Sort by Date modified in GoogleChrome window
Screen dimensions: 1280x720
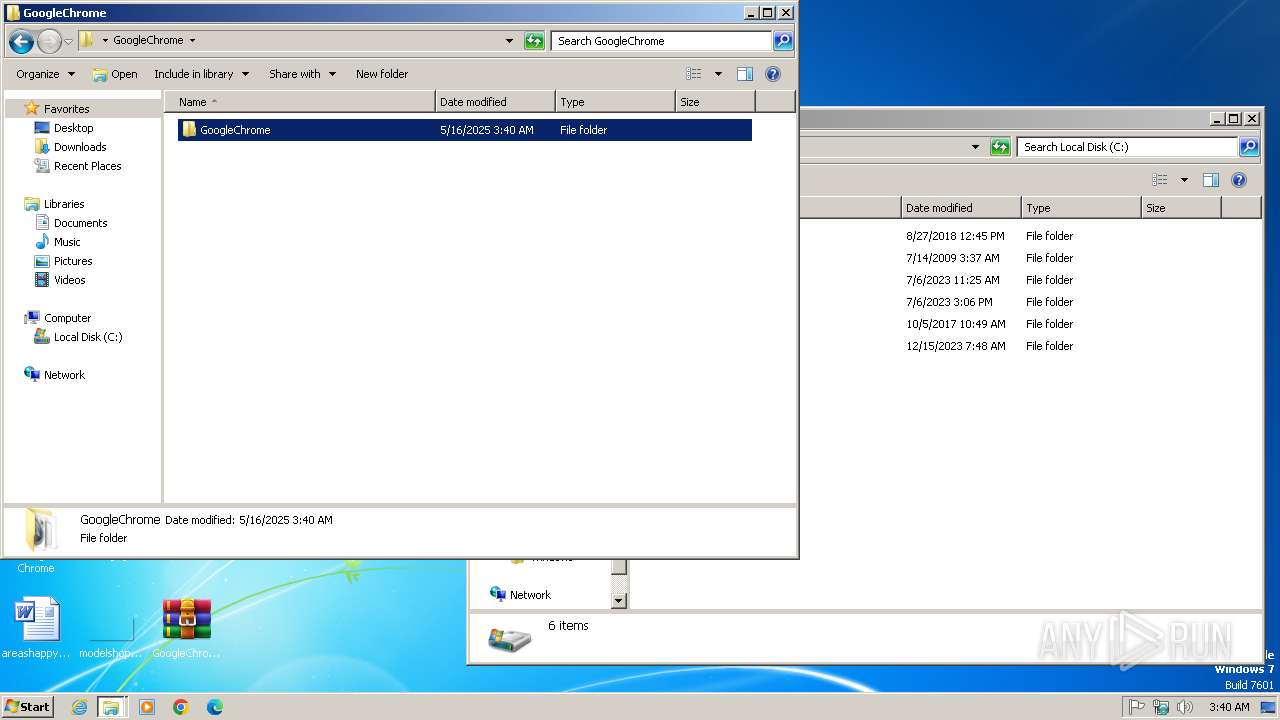[496, 102]
